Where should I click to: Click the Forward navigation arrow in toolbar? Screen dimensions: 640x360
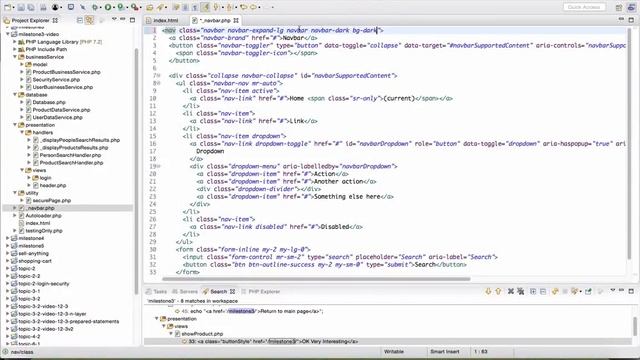(x=254, y=7)
